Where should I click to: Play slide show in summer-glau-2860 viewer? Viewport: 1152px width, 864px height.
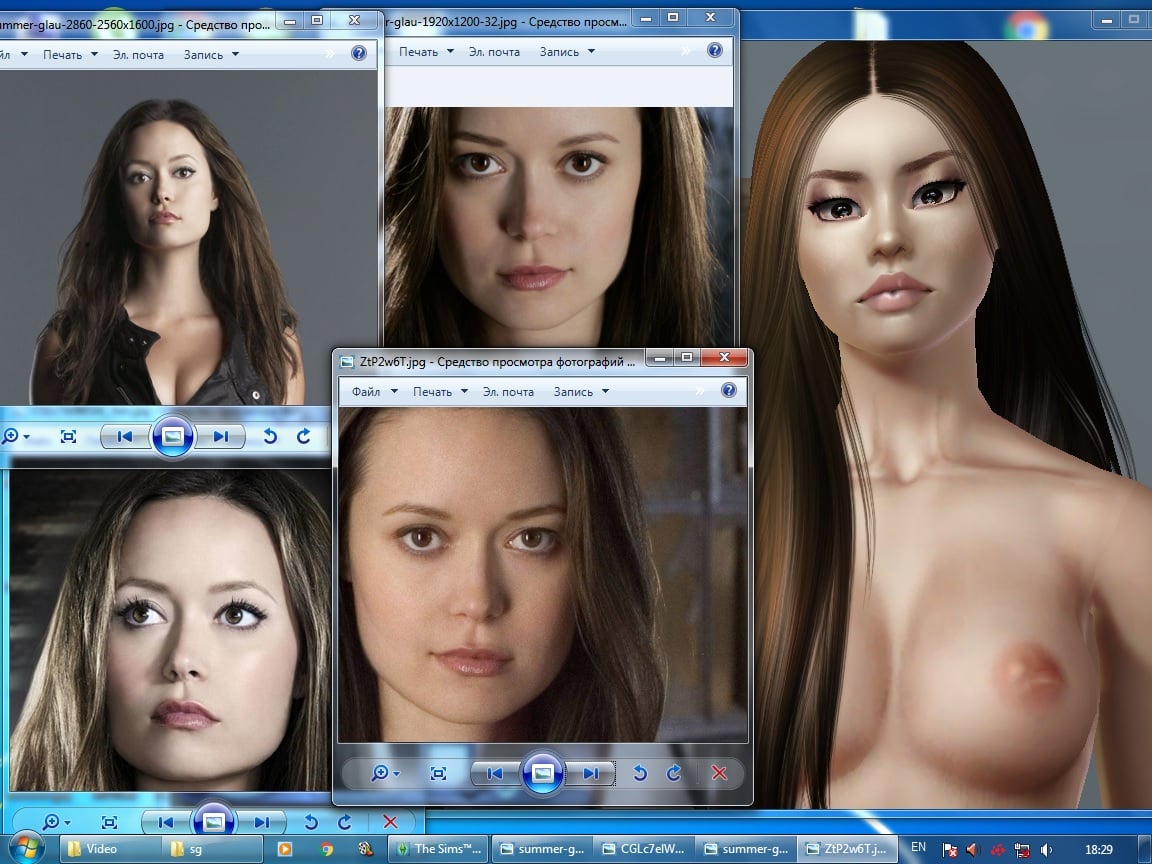coord(173,436)
